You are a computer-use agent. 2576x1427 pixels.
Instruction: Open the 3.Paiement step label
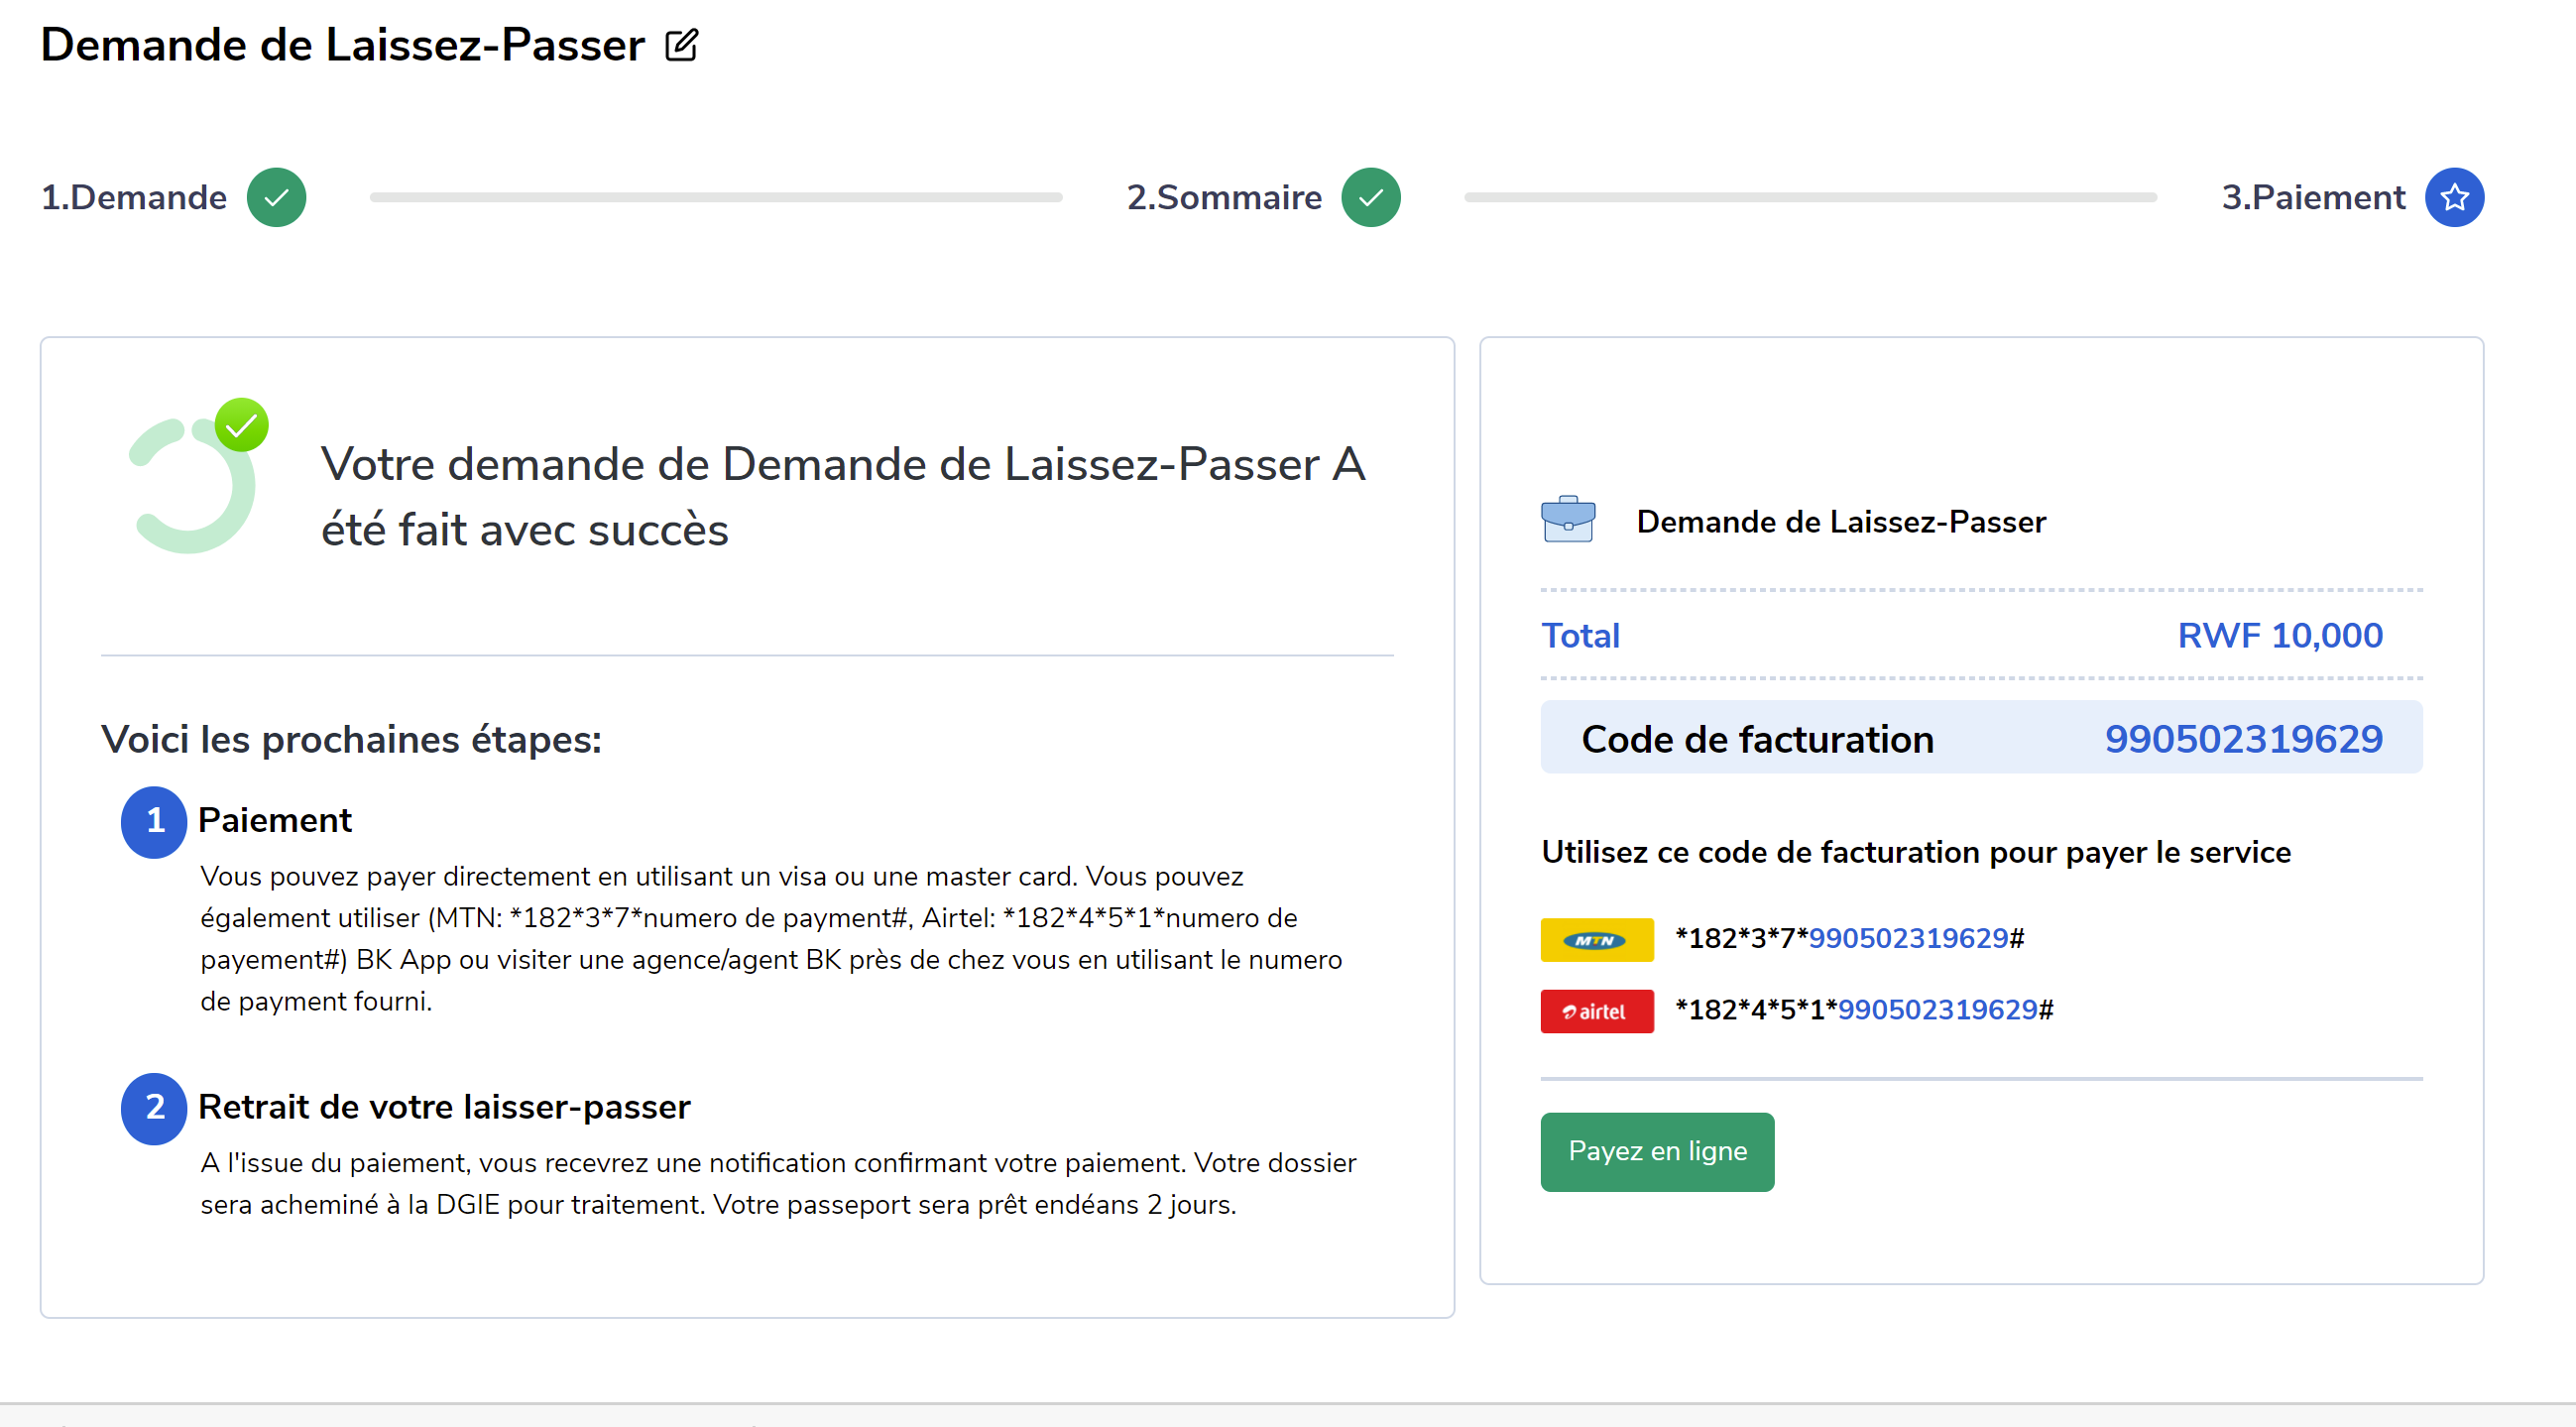tap(2312, 197)
